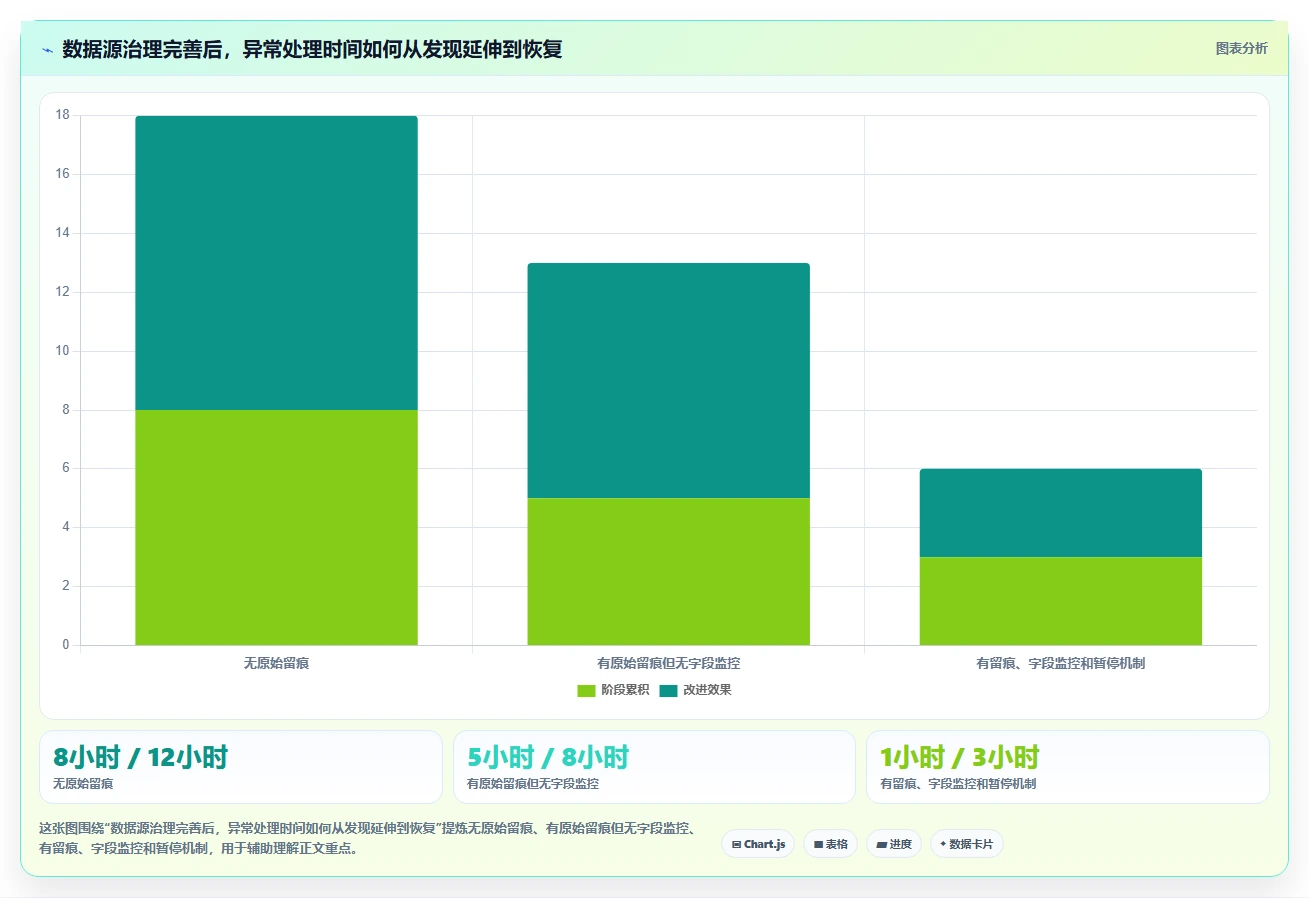Screen dimensions: 1309x898
Task: Click the description paragraph starting 这张图围绕
Action: click(x=368, y=839)
